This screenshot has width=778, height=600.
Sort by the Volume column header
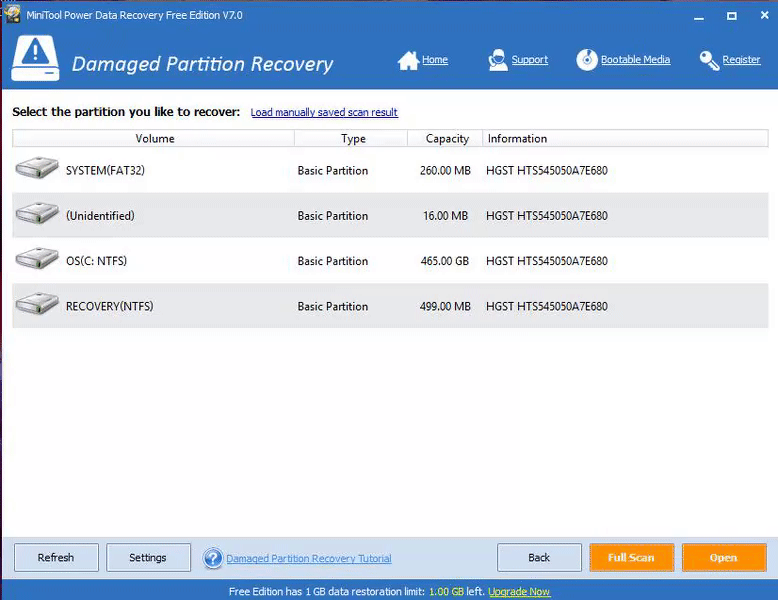(154, 138)
